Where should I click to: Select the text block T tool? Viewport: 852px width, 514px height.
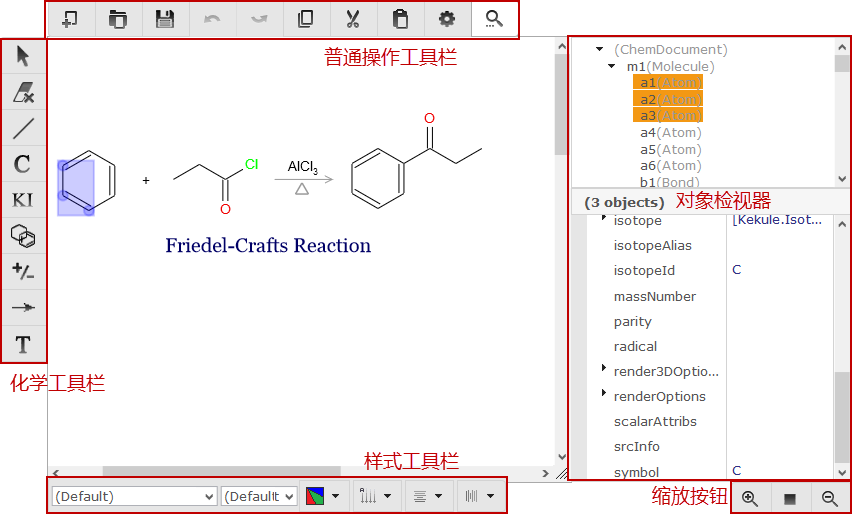pyautogui.click(x=23, y=344)
